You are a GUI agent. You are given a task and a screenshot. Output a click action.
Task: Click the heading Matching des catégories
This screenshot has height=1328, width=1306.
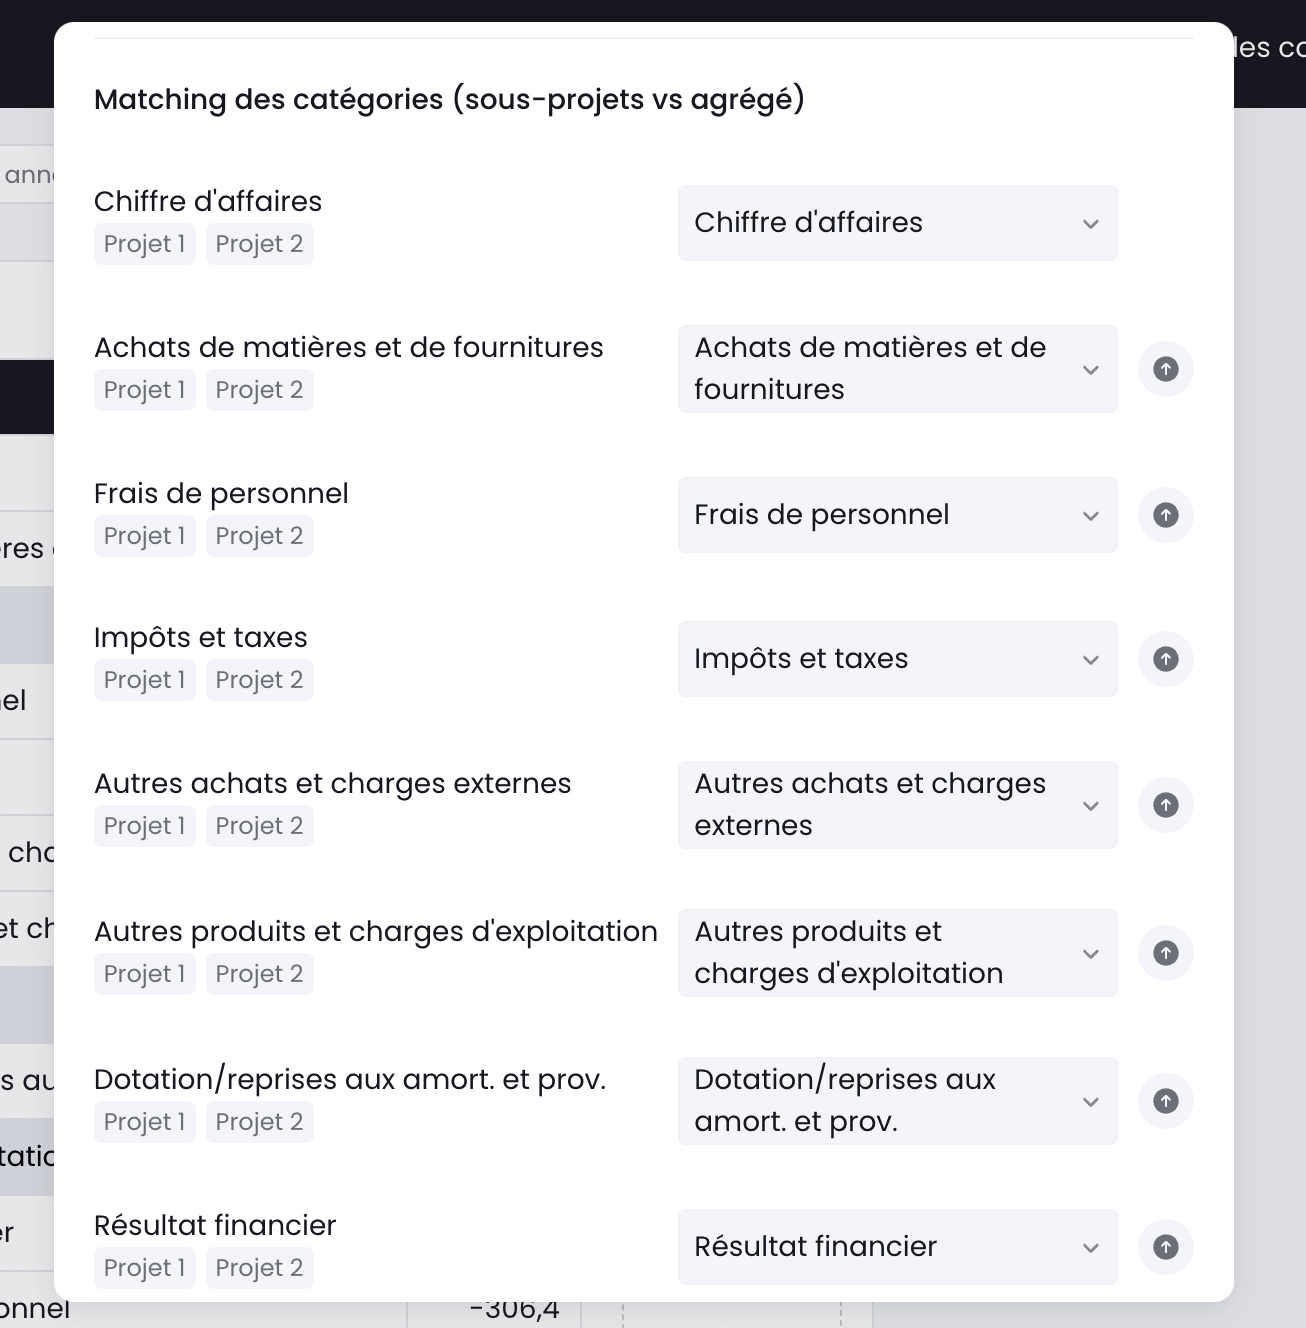(x=449, y=100)
